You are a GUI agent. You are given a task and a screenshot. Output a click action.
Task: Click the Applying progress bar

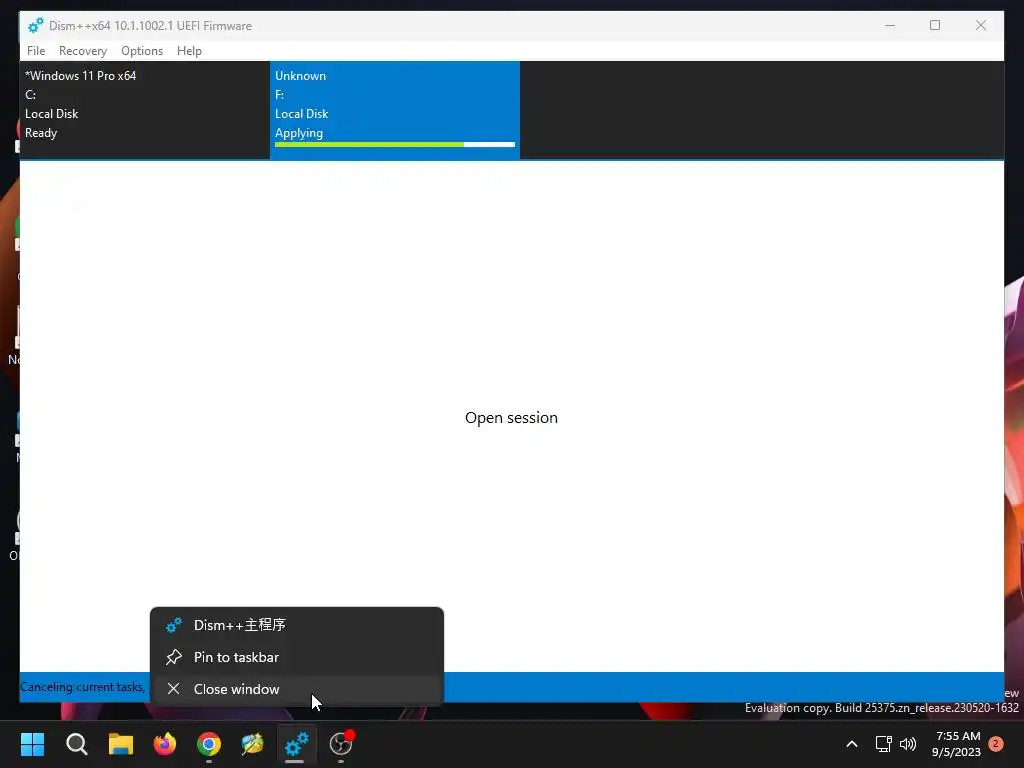(395, 144)
